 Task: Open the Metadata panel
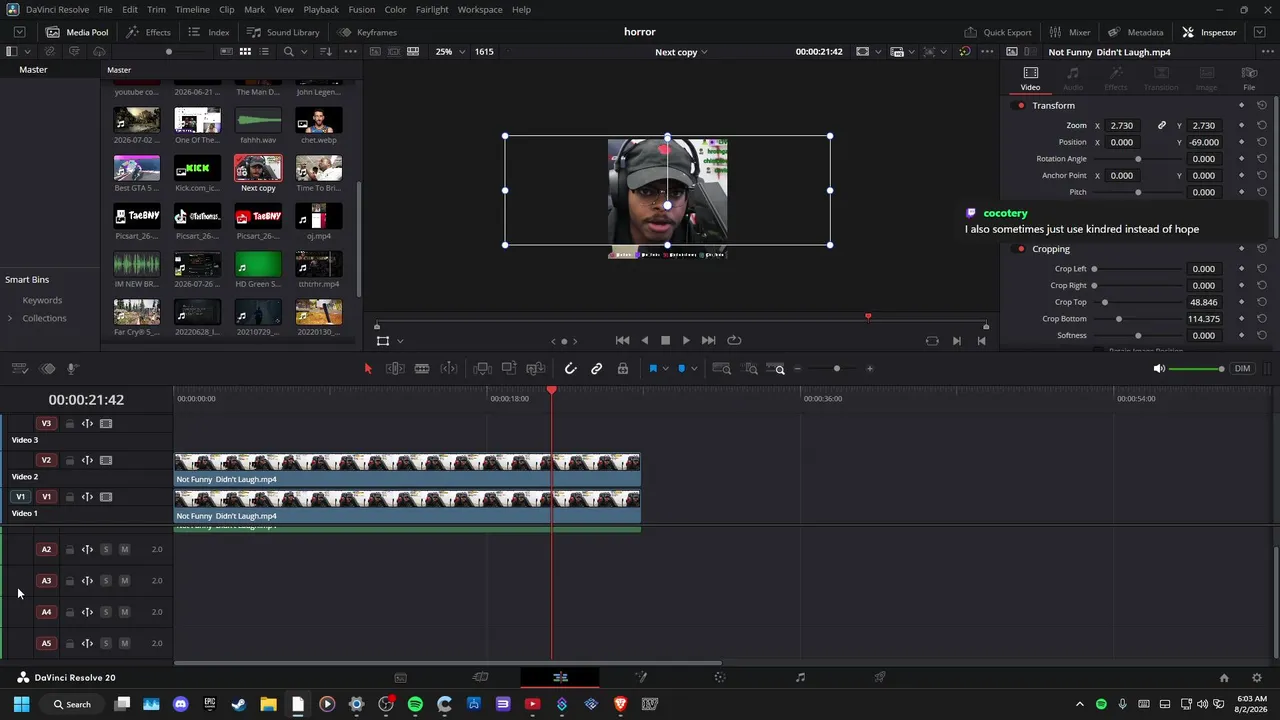(x=1135, y=32)
